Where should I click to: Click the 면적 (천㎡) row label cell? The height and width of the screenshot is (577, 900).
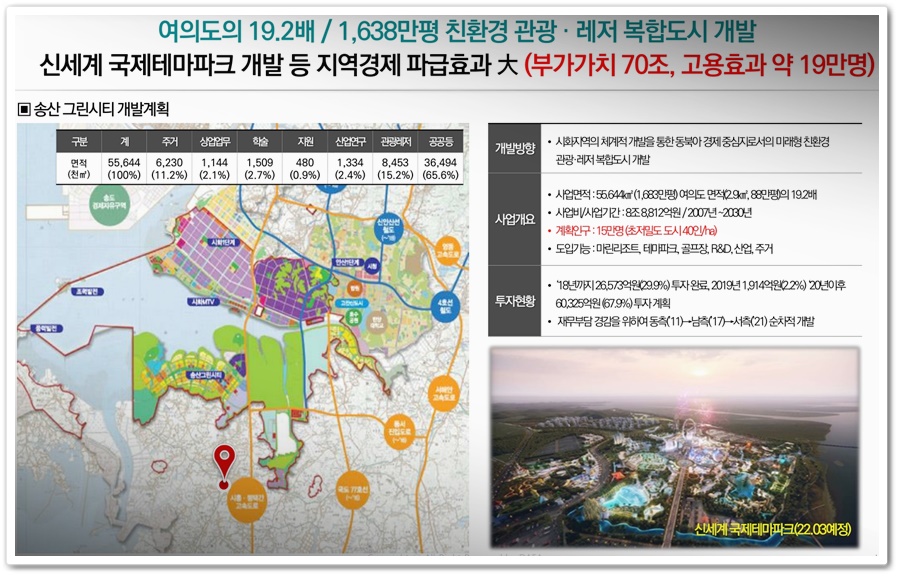click(x=79, y=168)
